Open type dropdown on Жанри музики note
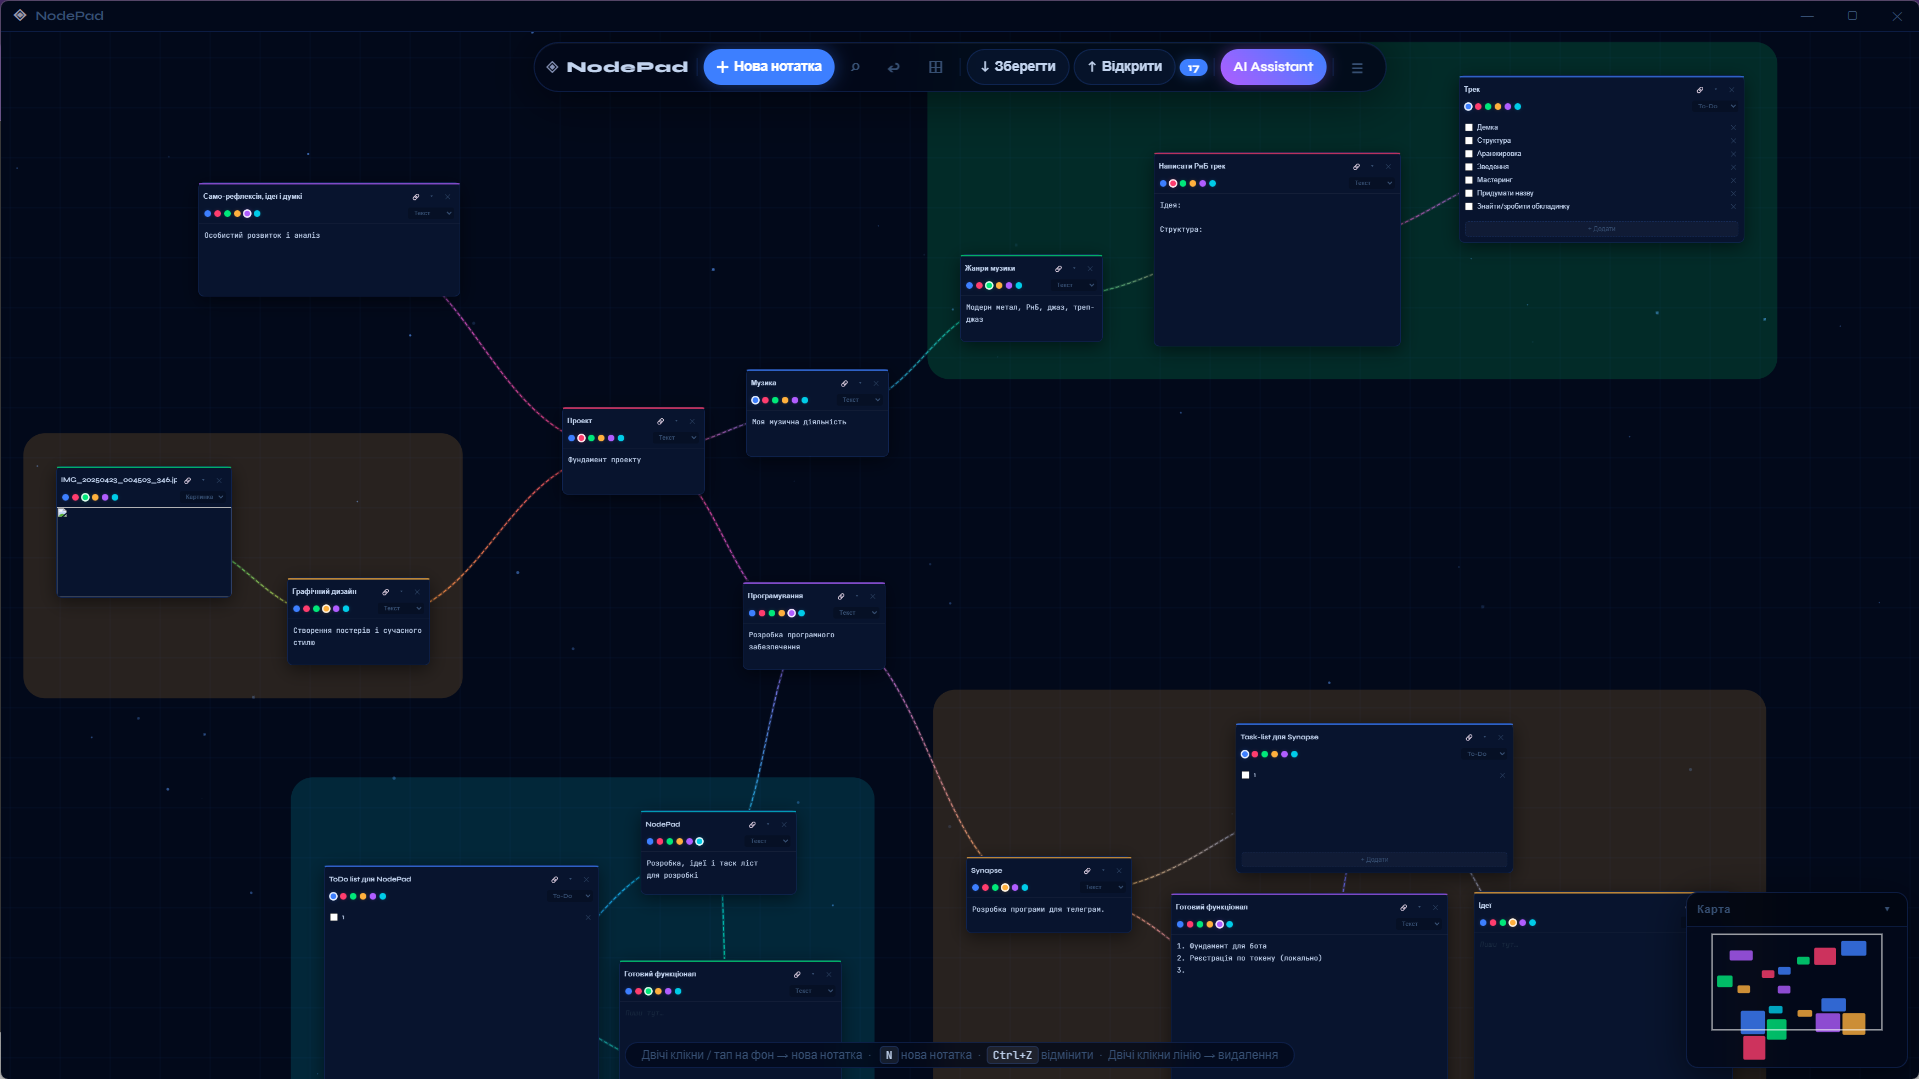The height and width of the screenshot is (1079, 1919). pos(1076,286)
